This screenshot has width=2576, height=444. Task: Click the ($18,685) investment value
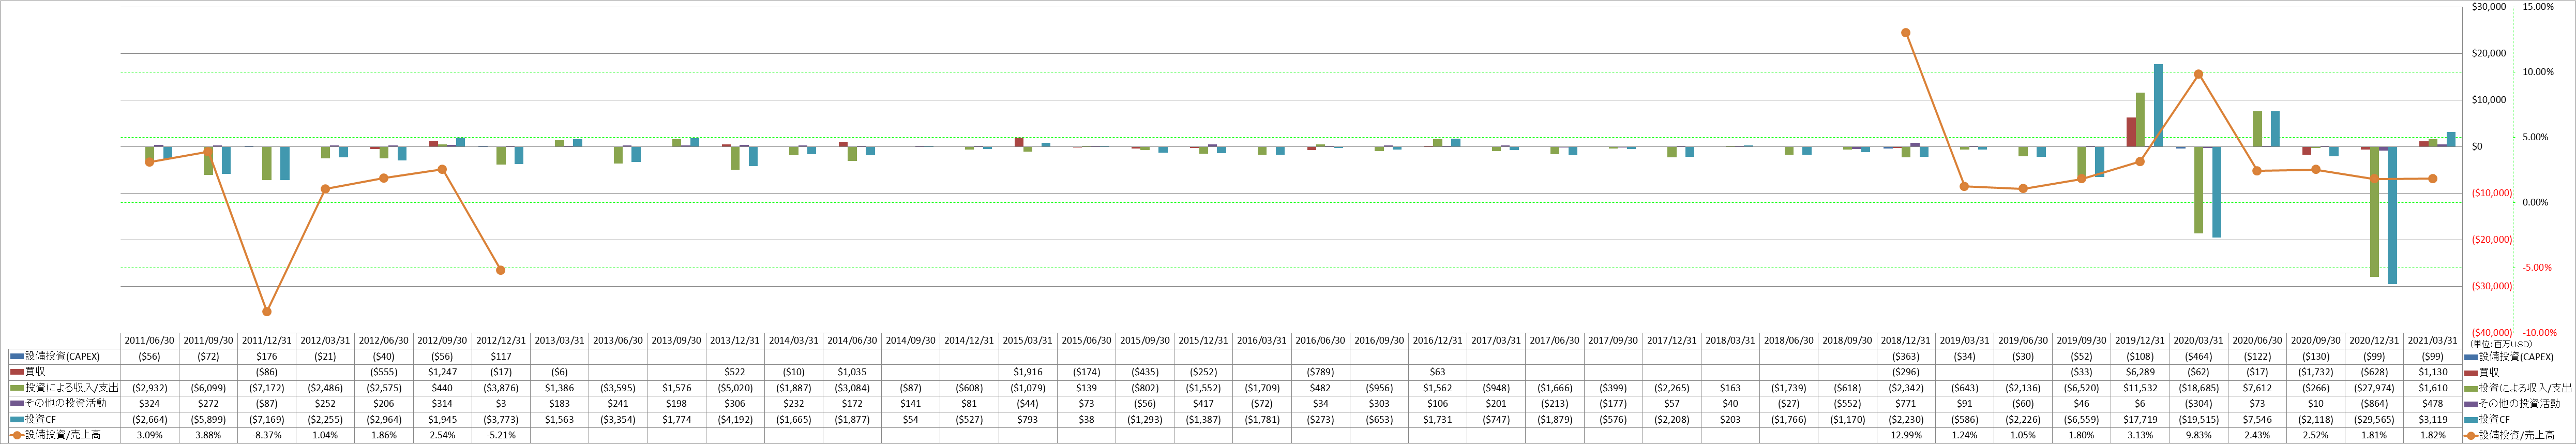click(x=2198, y=388)
